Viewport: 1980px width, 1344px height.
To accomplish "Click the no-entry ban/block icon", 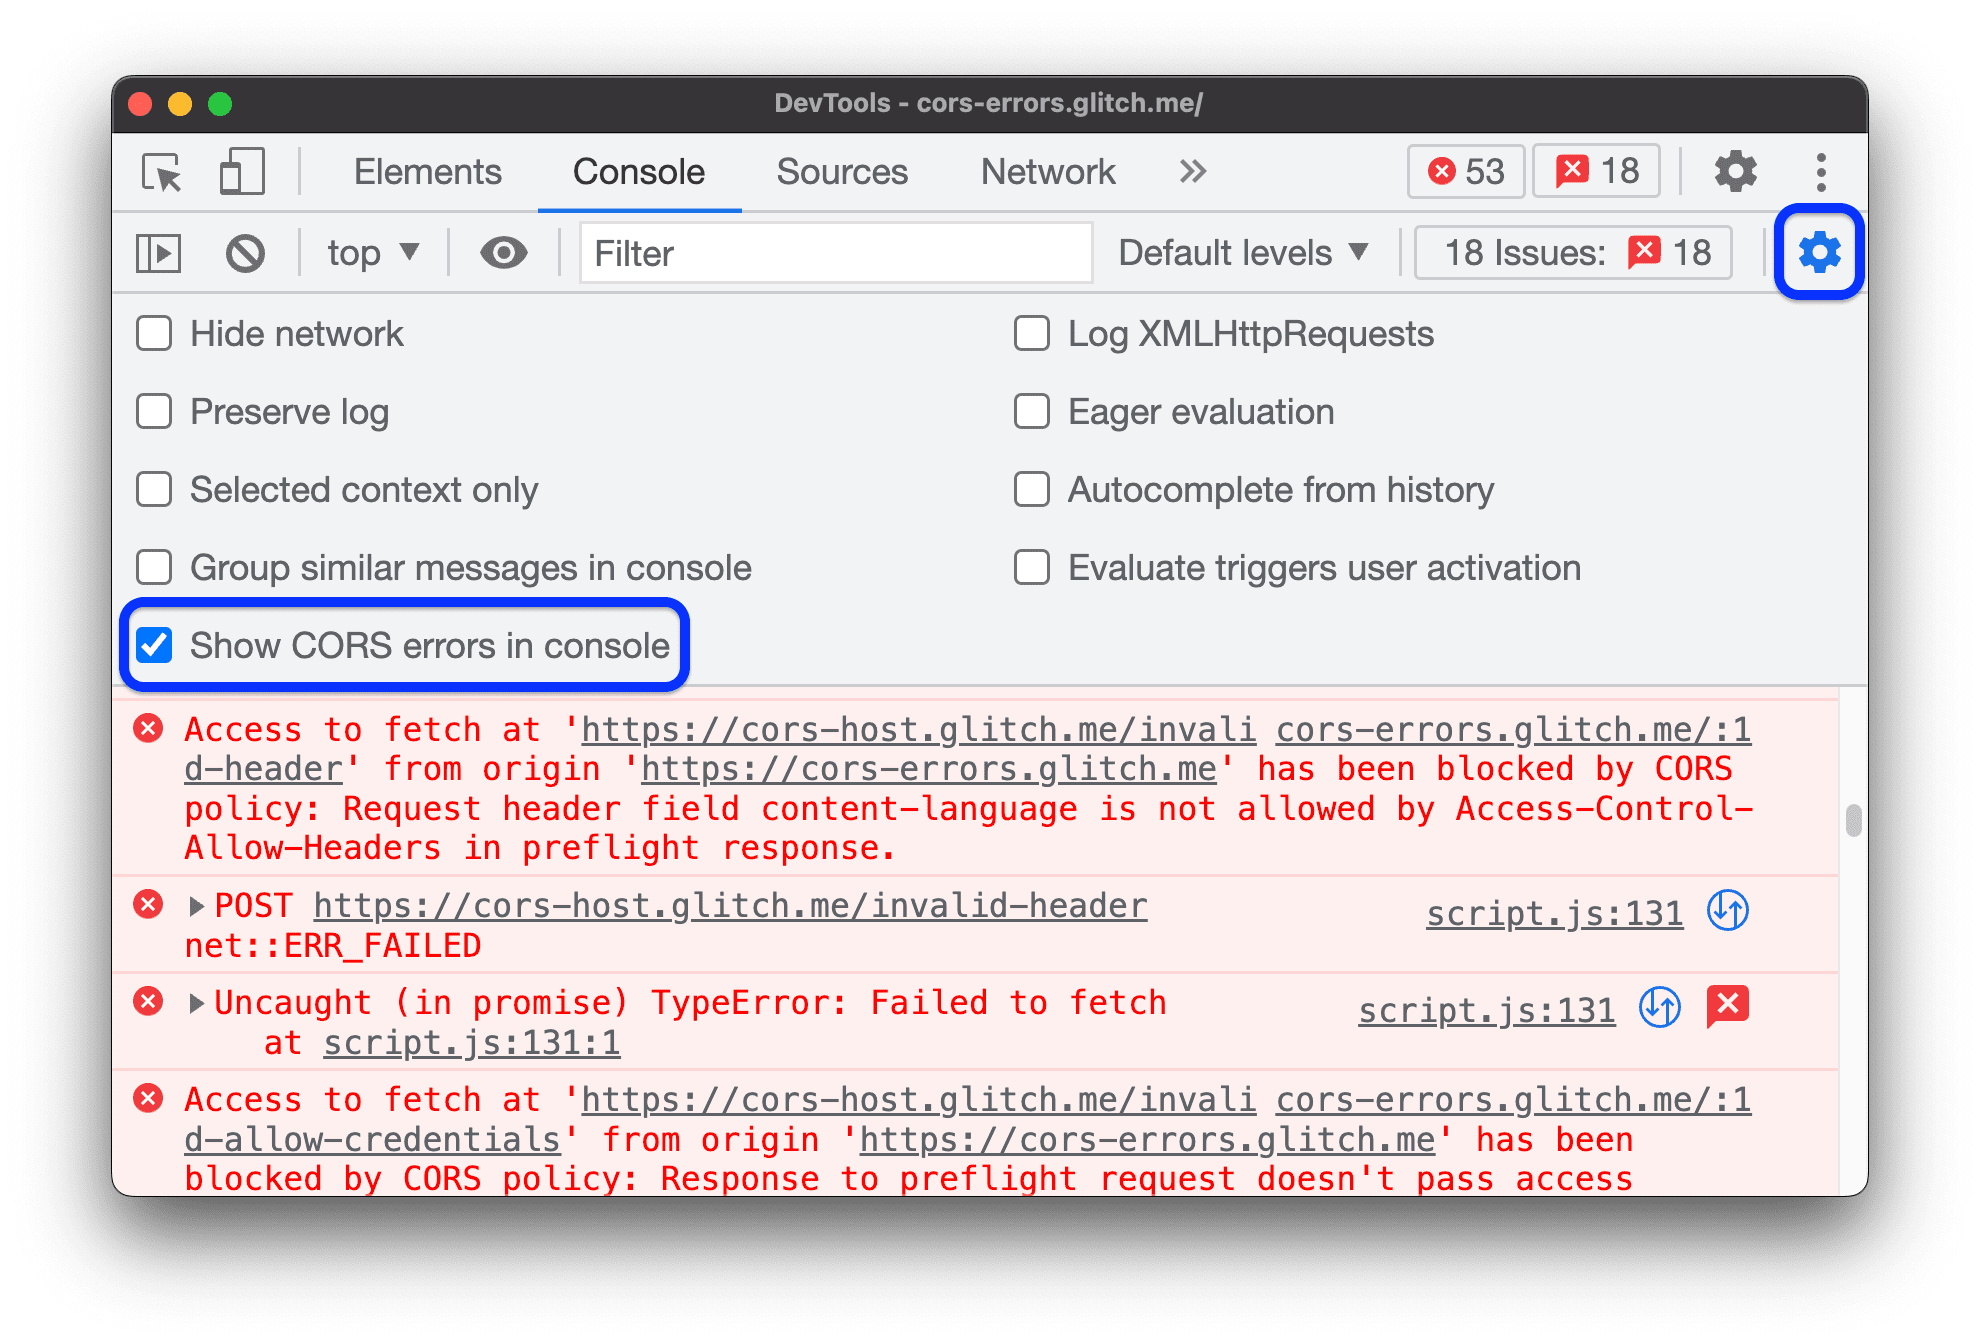I will [x=248, y=254].
